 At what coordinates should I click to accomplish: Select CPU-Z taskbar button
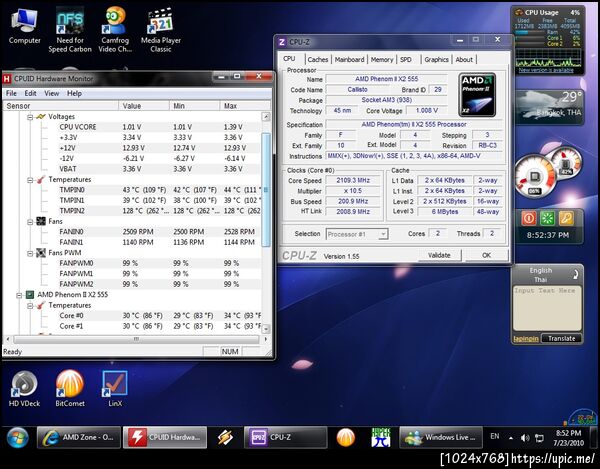[x=285, y=437]
